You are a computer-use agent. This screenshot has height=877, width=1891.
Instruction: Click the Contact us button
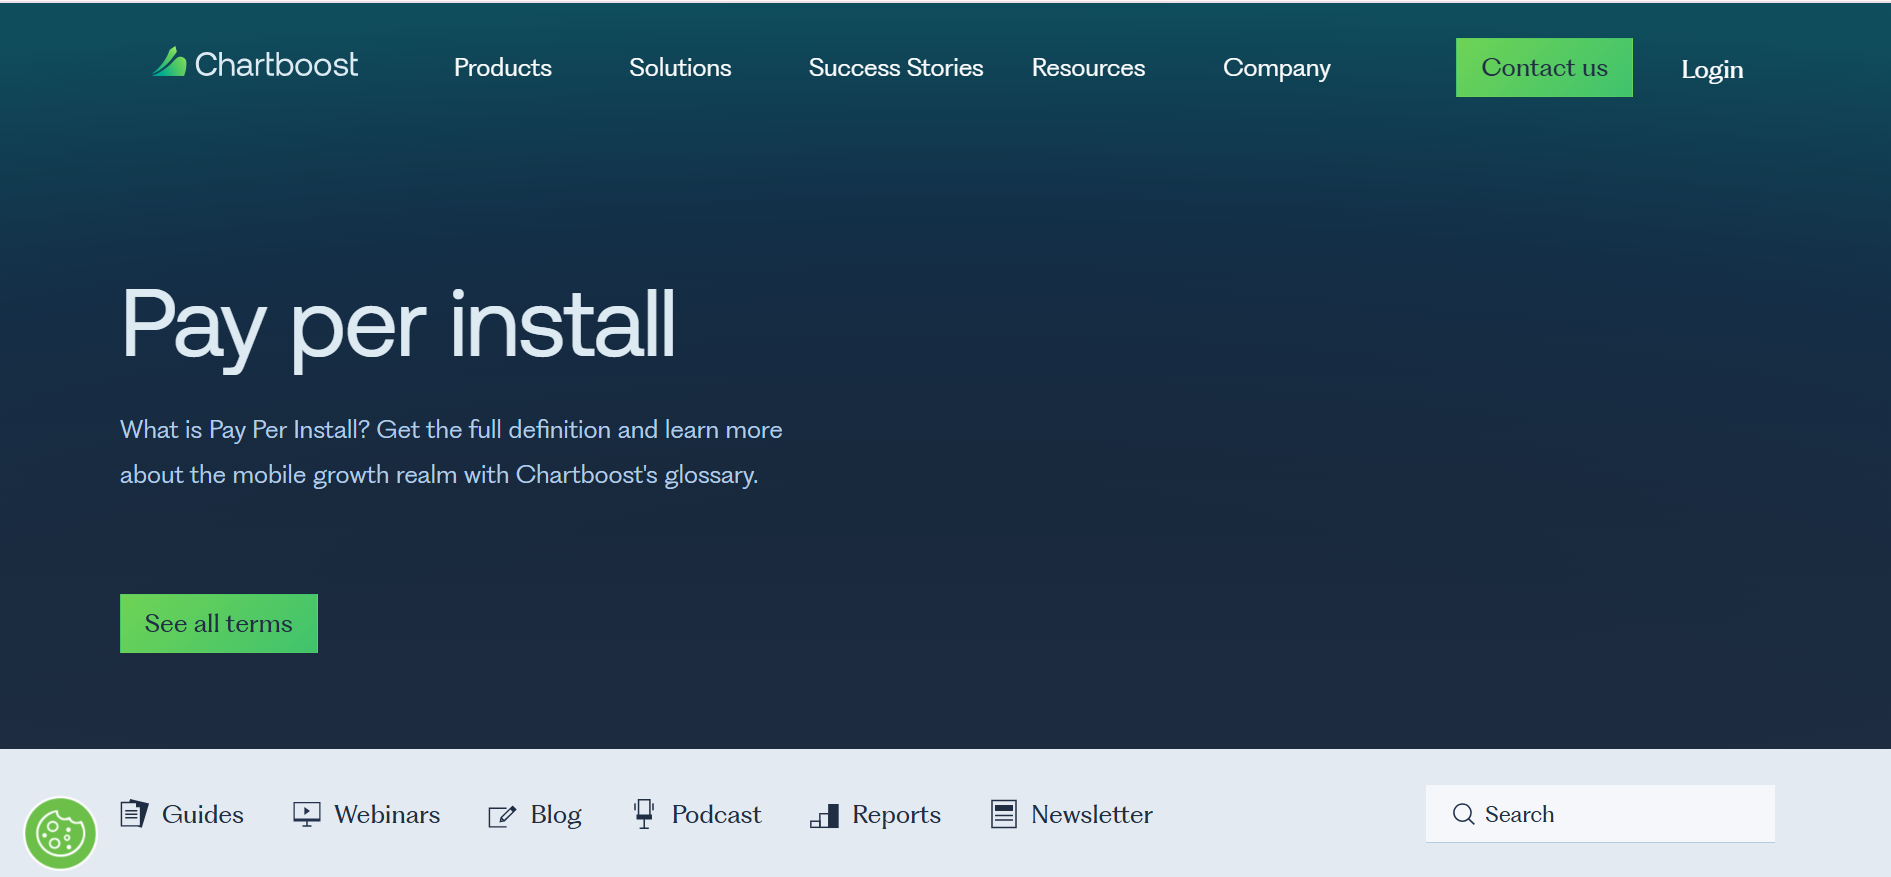[x=1544, y=67]
